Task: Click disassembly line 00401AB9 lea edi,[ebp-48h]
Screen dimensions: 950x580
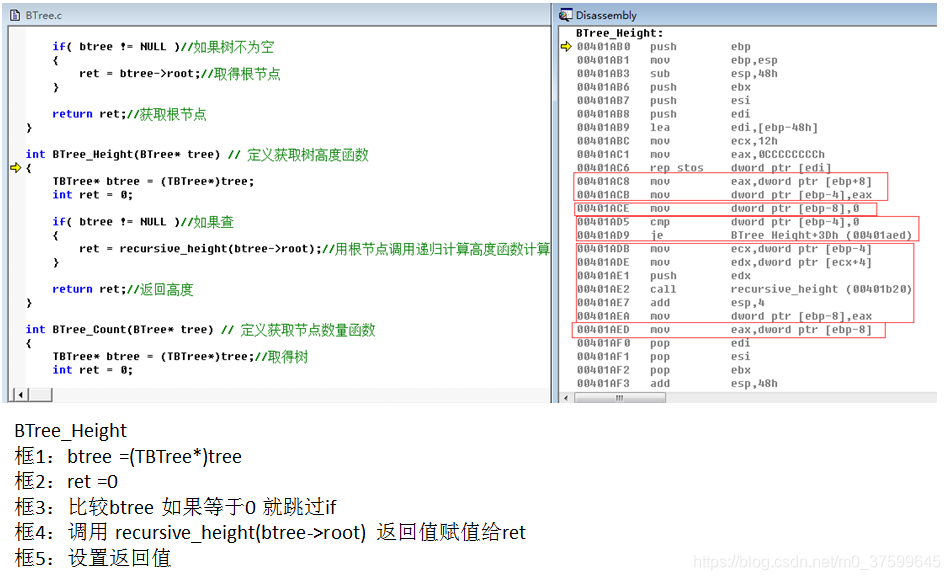Action: click(697, 127)
